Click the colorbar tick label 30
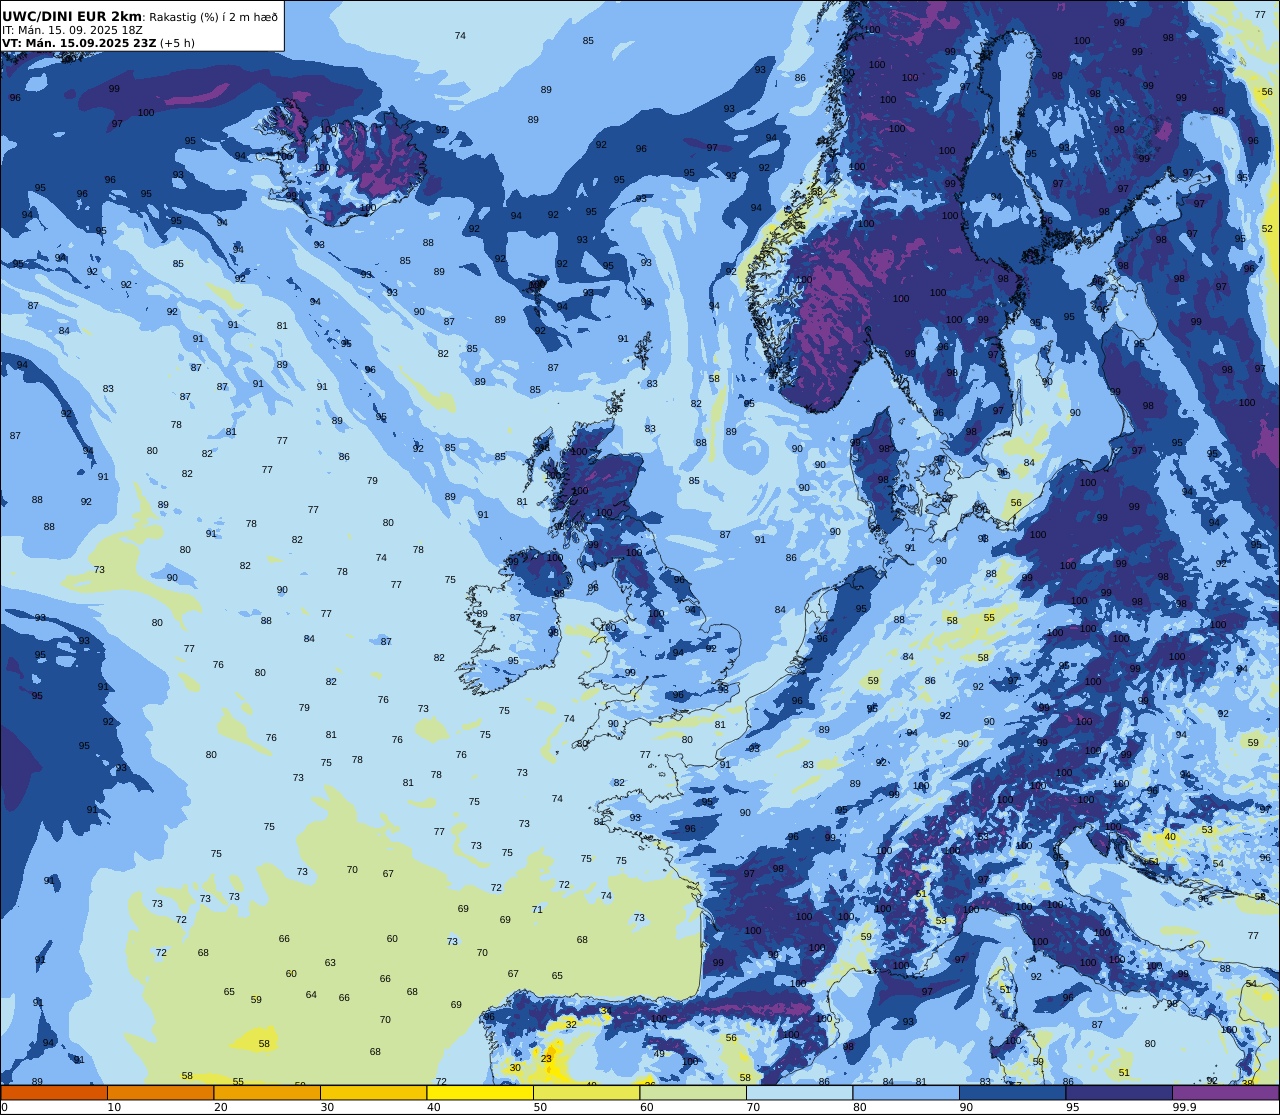Image resolution: width=1280 pixels, height=1115 pixels. [x=327, y=1107]
